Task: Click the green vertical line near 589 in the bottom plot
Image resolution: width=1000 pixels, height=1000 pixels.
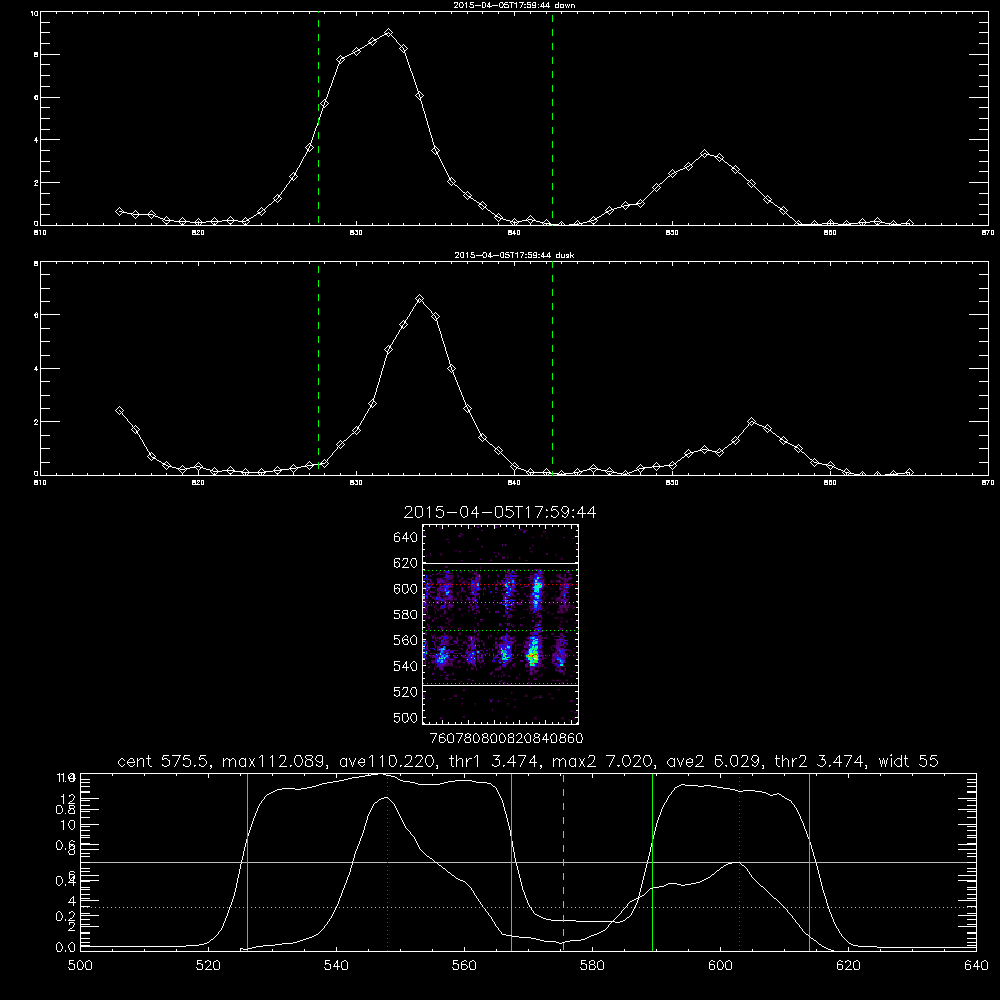Action: click(652, 862)
